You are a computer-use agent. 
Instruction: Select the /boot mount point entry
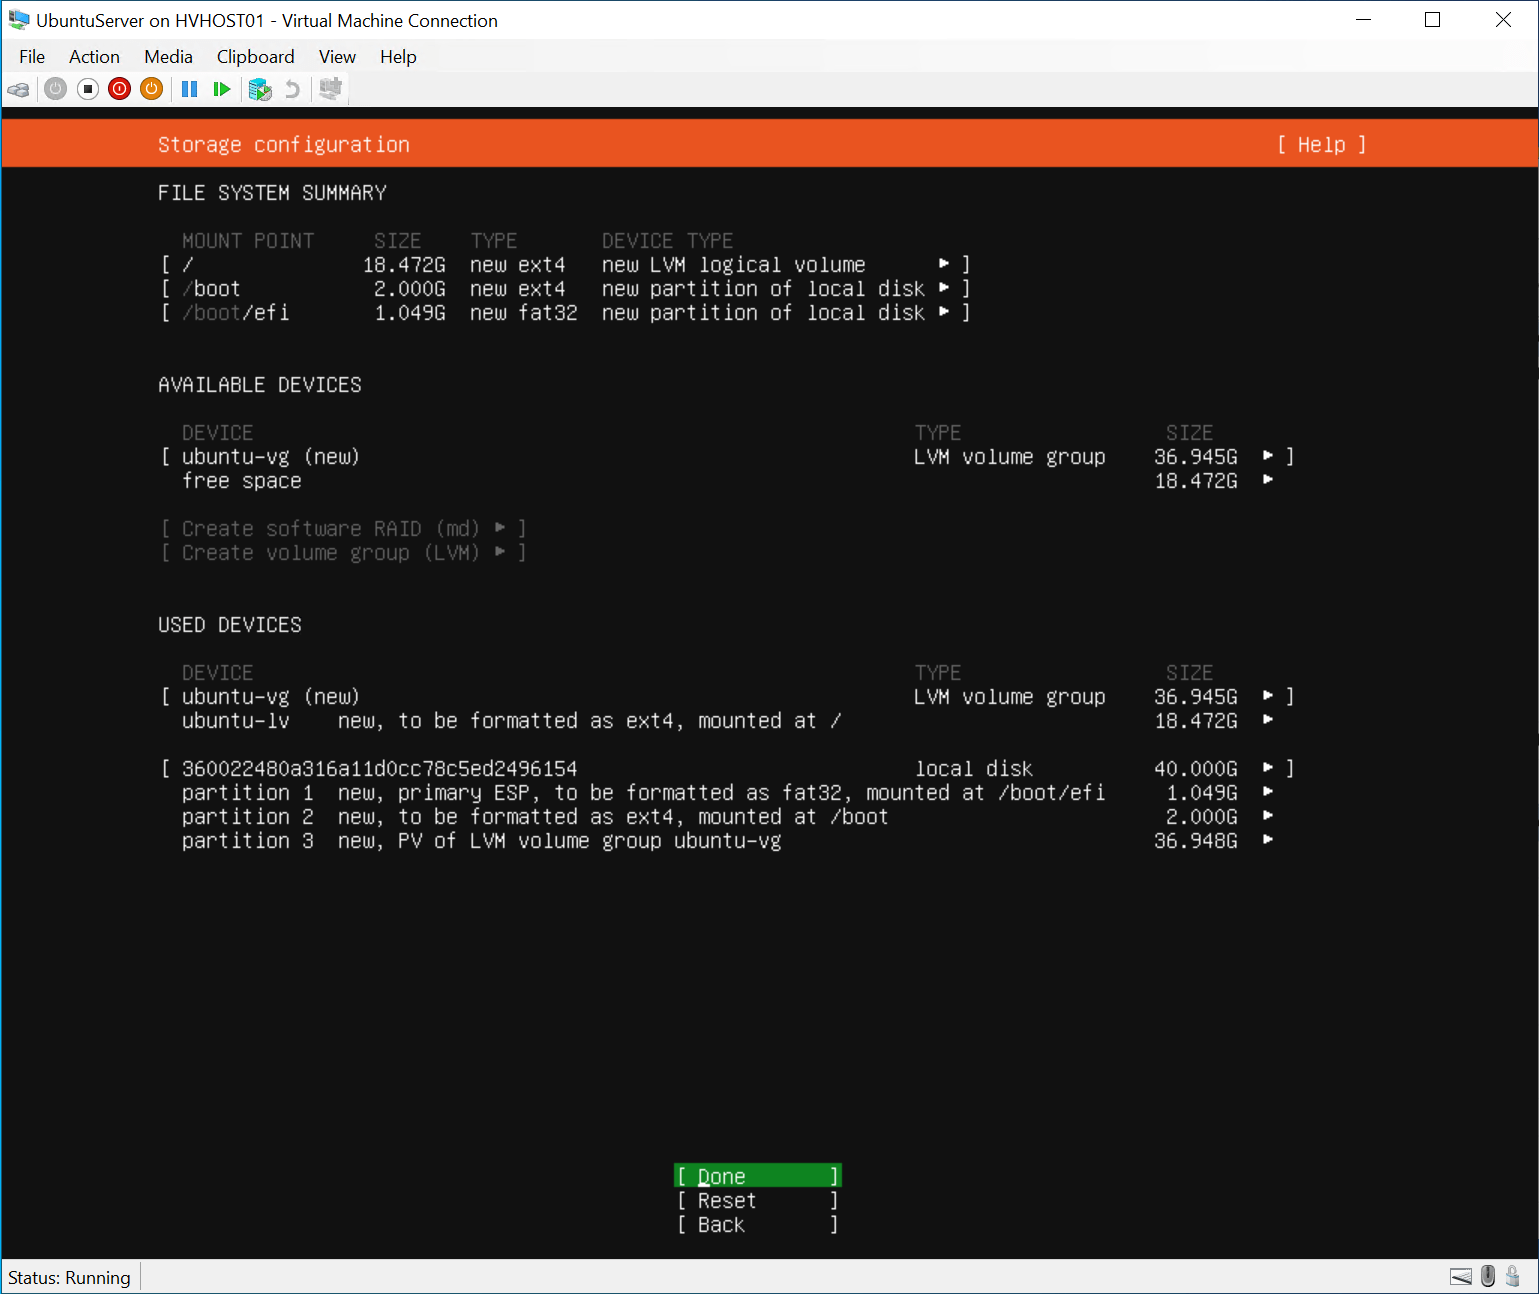point(566,288)
